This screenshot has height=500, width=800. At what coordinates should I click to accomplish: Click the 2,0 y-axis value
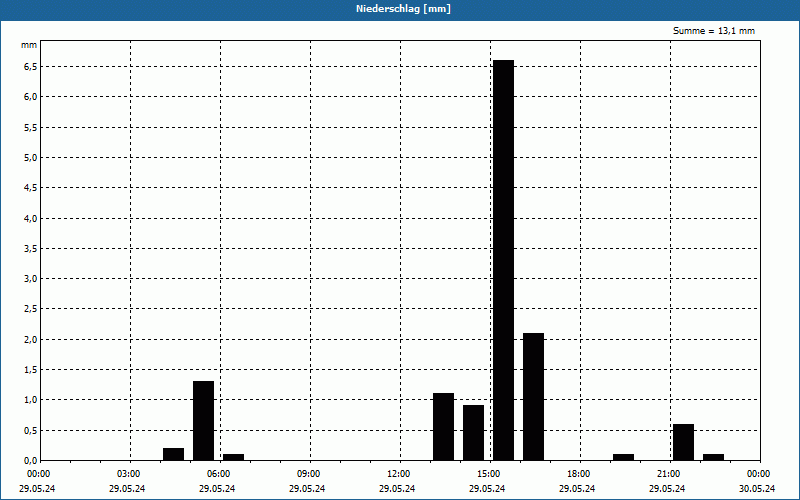[x=31, y=339]
